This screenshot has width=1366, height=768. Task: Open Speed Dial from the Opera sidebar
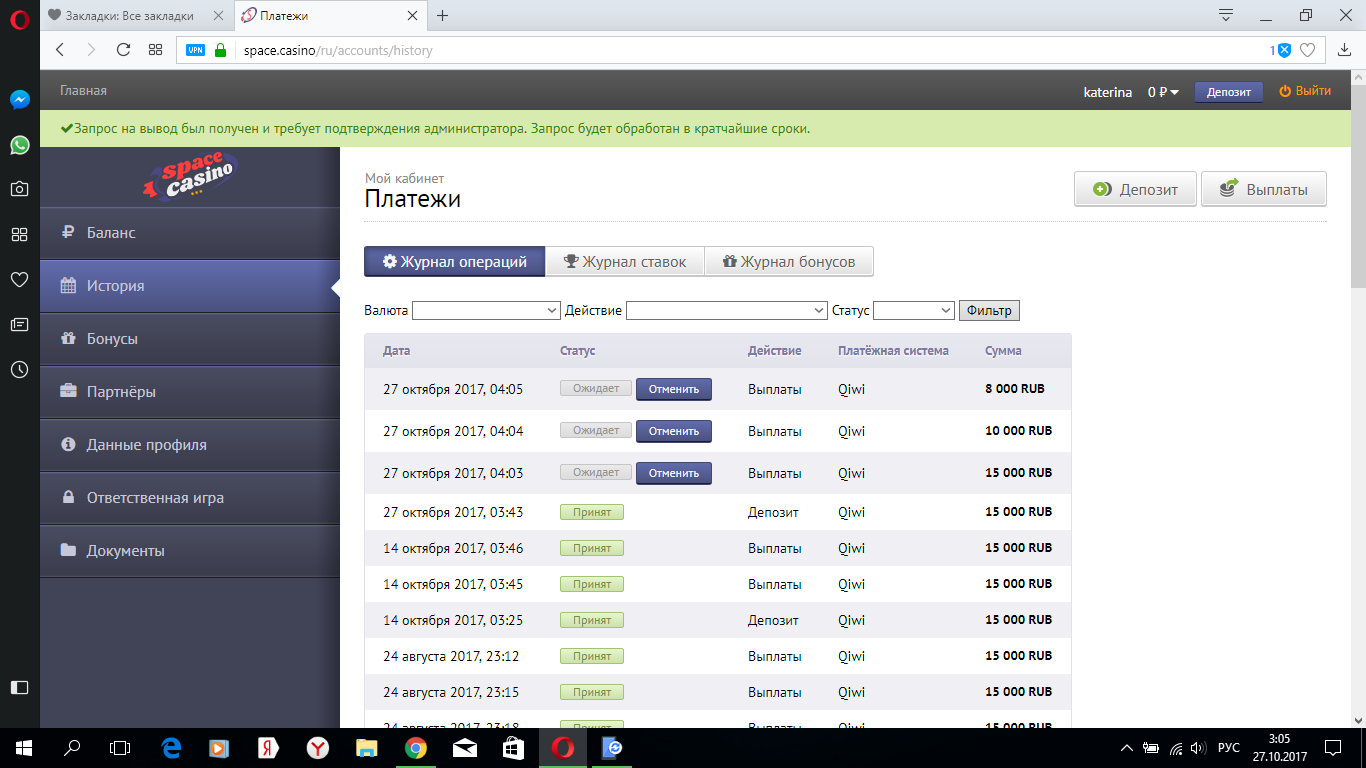pyautogui.click(x=19, y=234)
